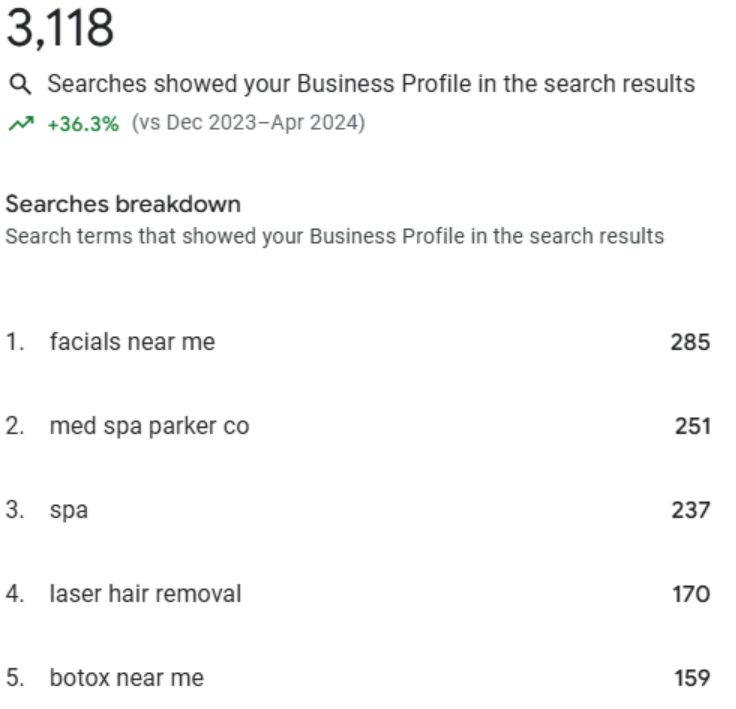Click the 237 count for spa
Screen dimensions: 736x709
pos(690,510)
